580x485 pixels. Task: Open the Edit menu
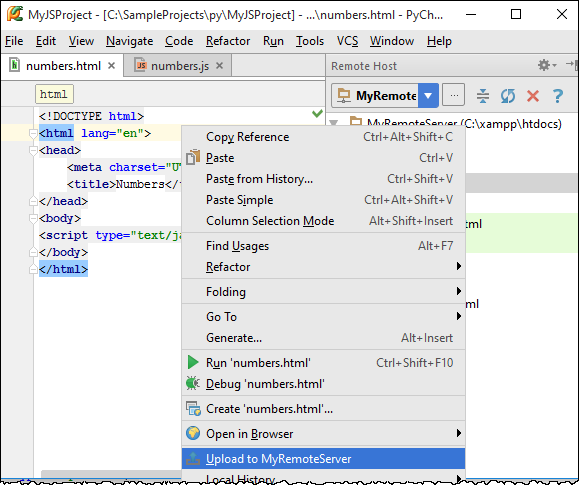(x=45, y=41)
